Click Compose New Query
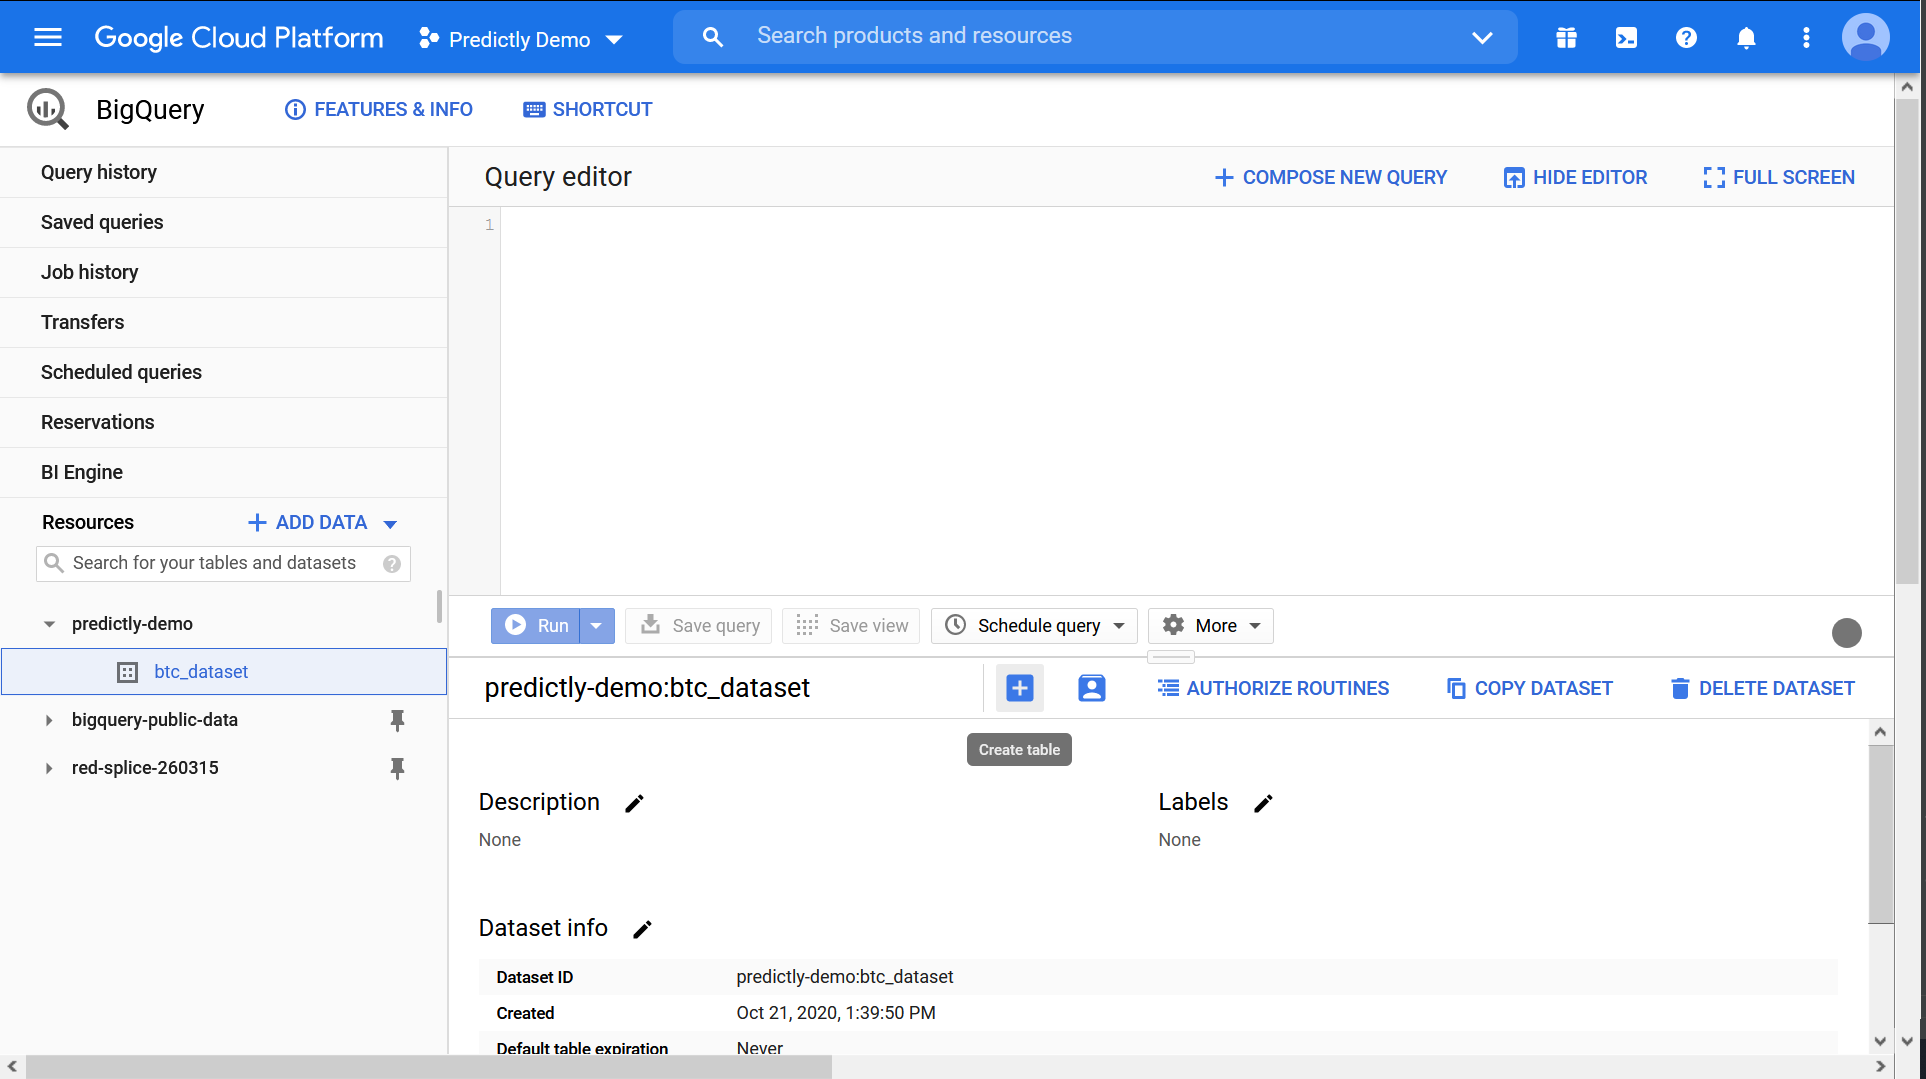The width and height of the screenshot is (1926, 1079). [x=1330, y=177]
